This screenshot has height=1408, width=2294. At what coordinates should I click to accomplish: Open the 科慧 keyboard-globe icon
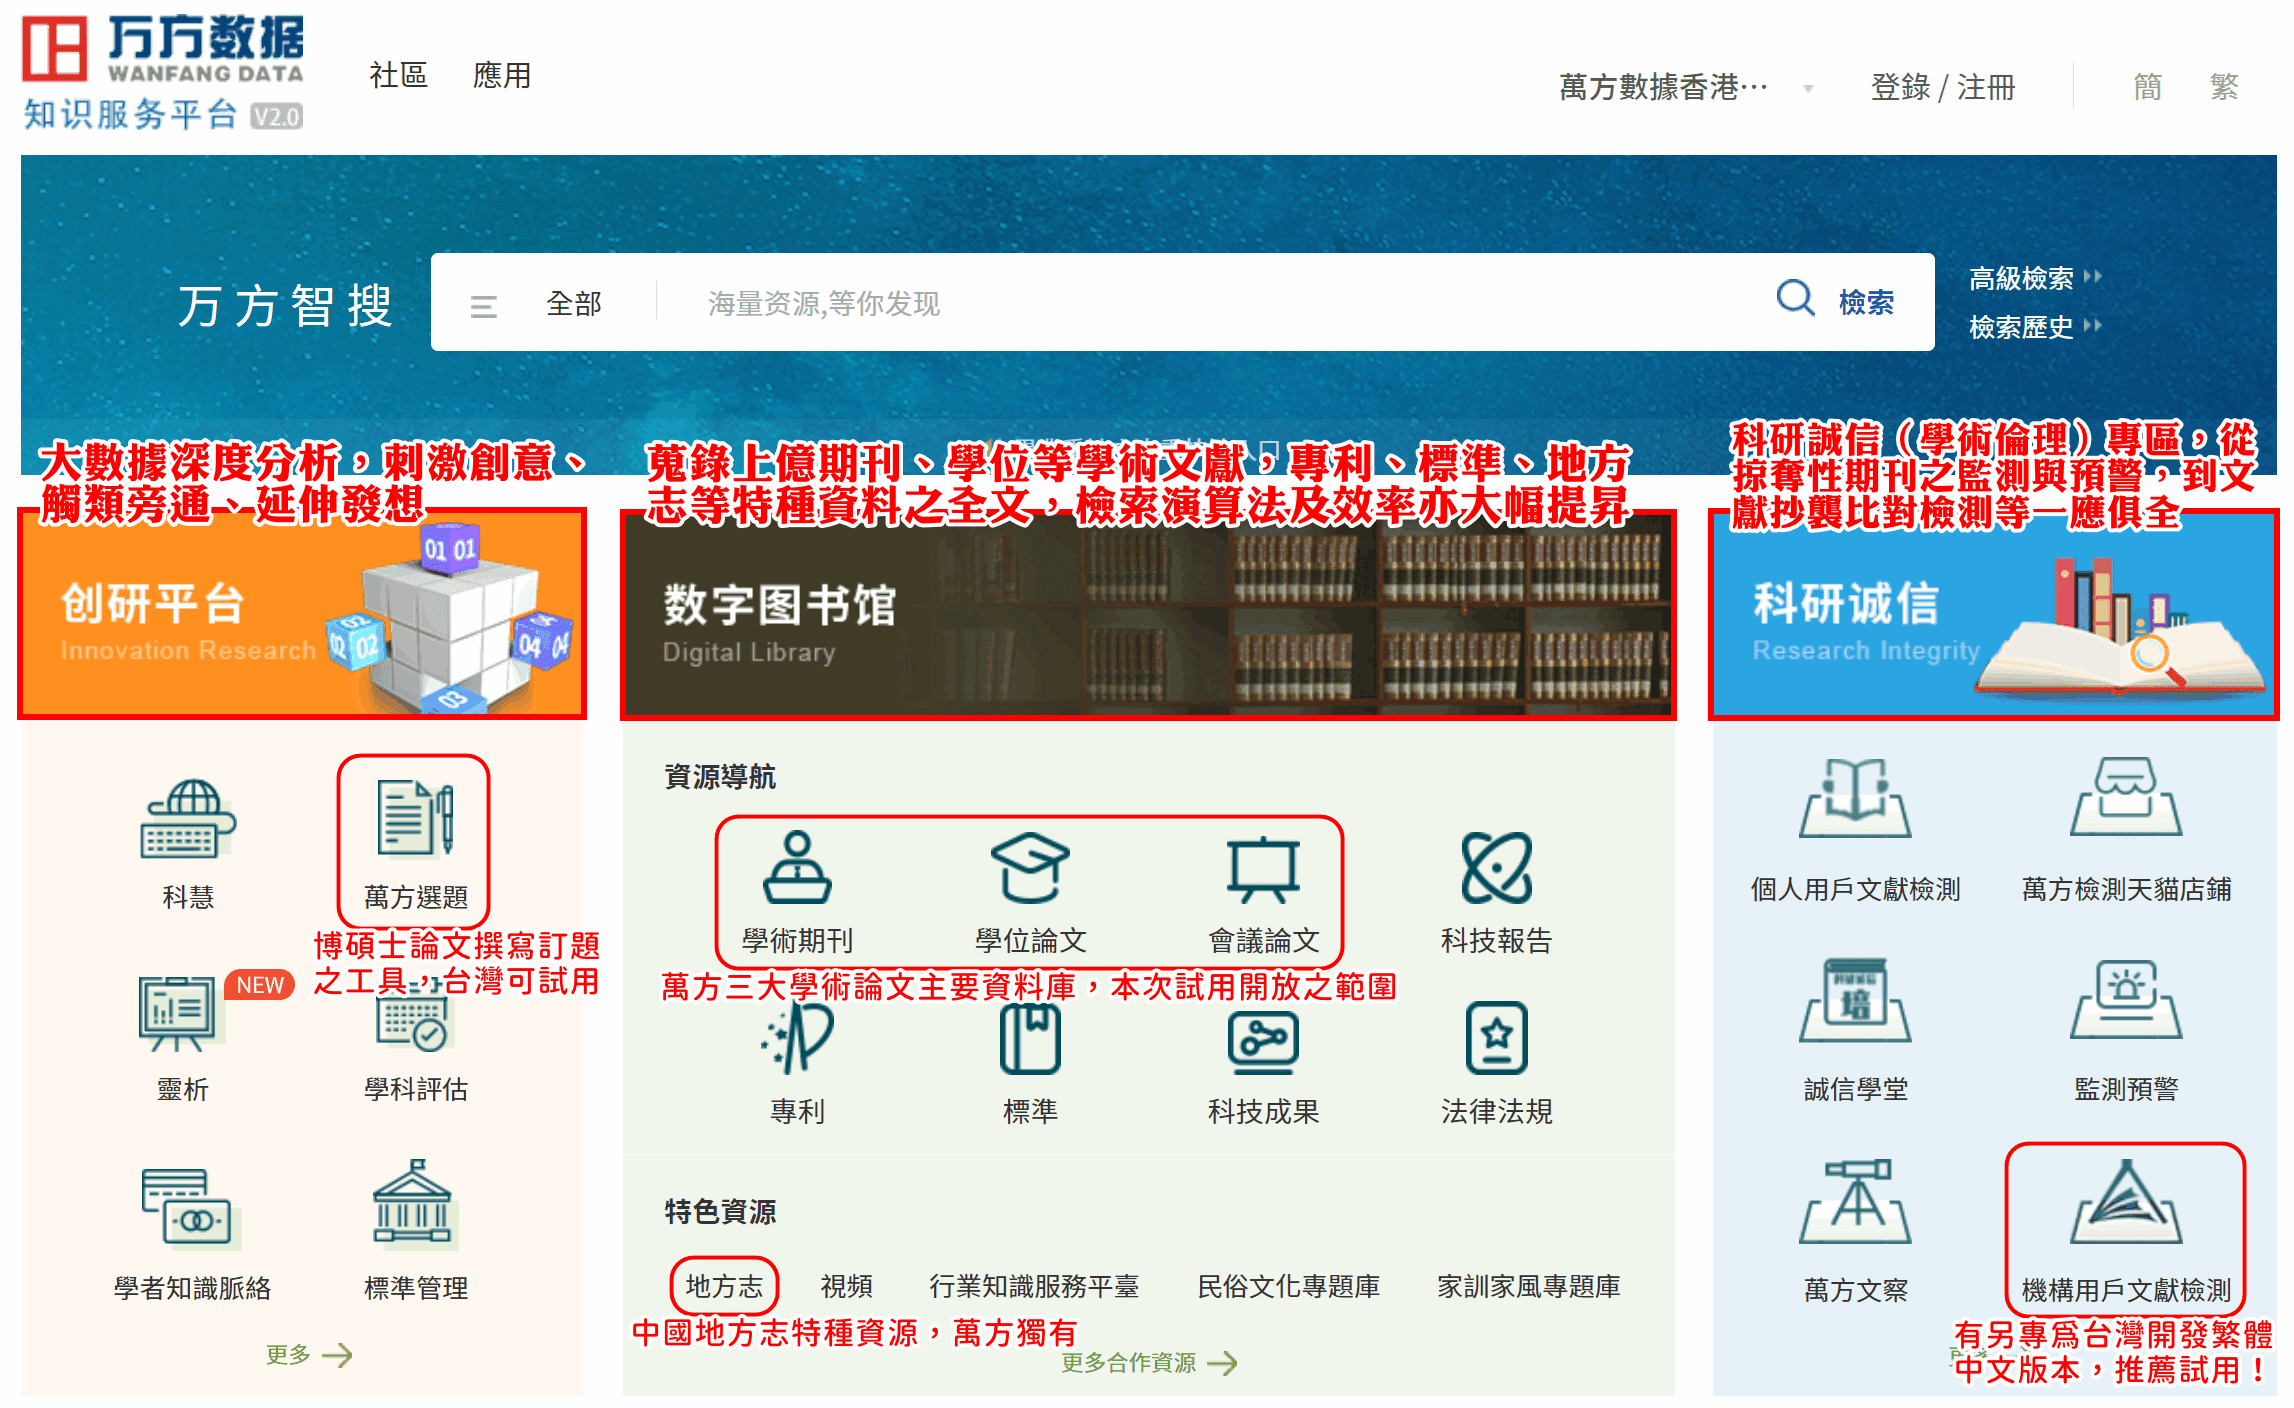click(x=188, y=819)
